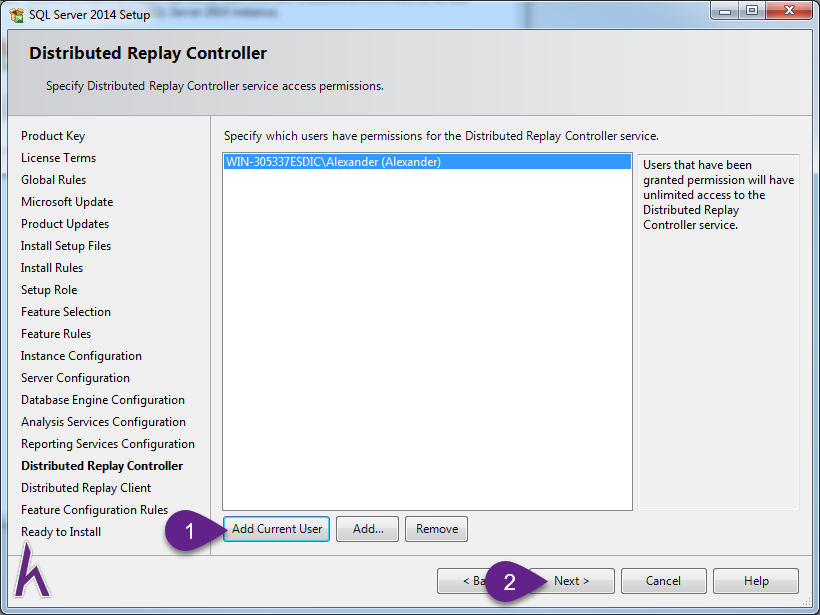Select Feature Selection step in sidebar
Image resolution: width=820 pixels, height=615 pixels.
click(66, 312)
